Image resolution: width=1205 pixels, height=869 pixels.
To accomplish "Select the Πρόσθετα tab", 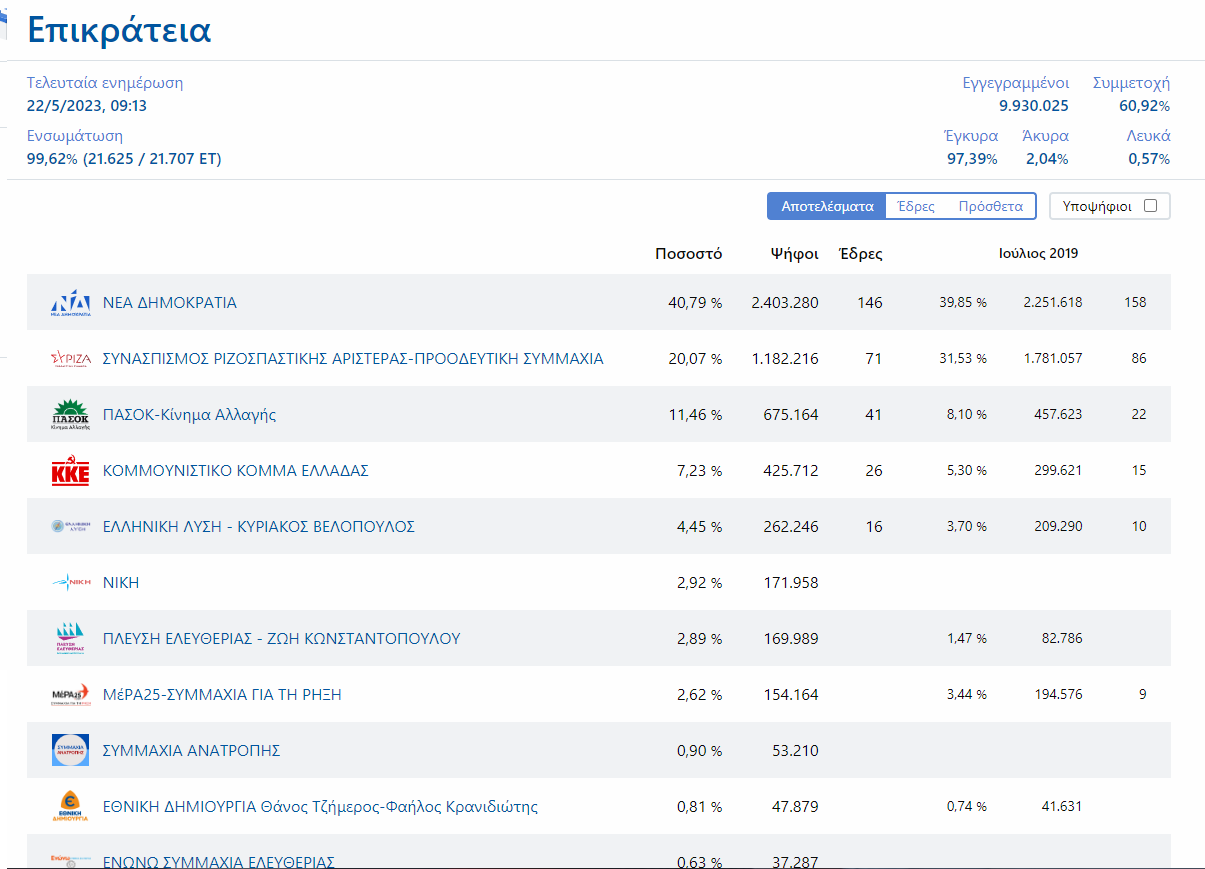I will pos(990,207).
